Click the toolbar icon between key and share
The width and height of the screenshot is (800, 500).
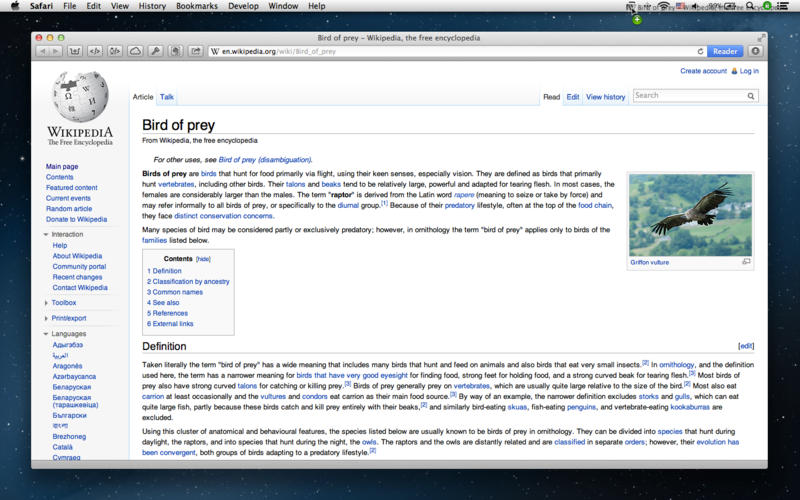[176, 52]
